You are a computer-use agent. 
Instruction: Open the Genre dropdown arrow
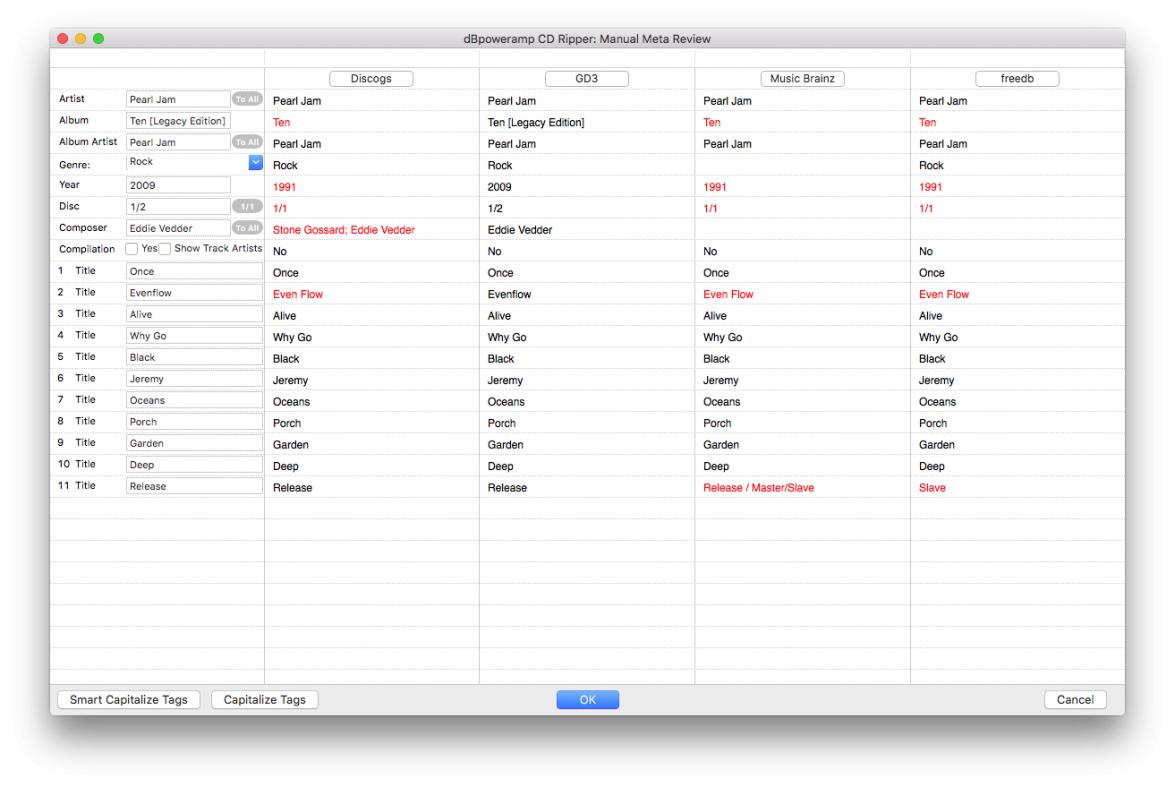[x=255, y=163]
